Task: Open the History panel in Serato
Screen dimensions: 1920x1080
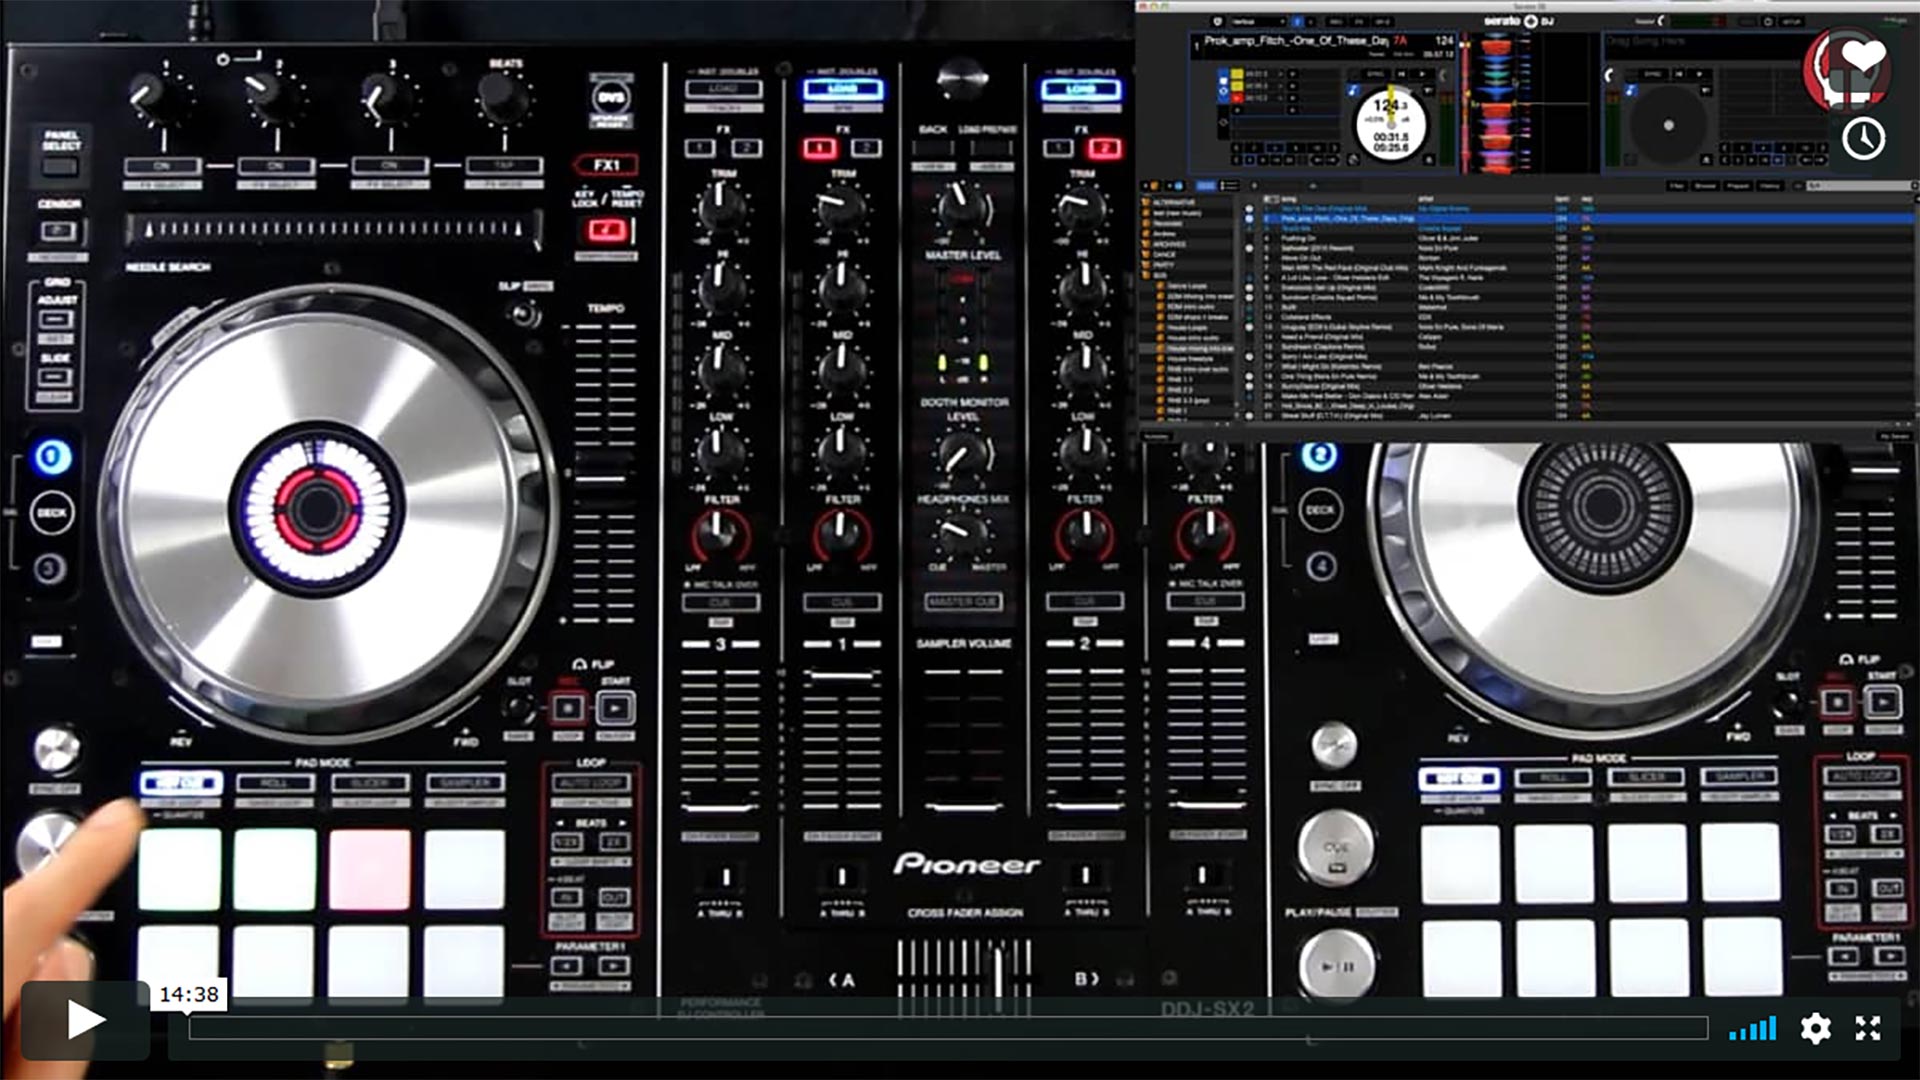Action: (1769, 186)
